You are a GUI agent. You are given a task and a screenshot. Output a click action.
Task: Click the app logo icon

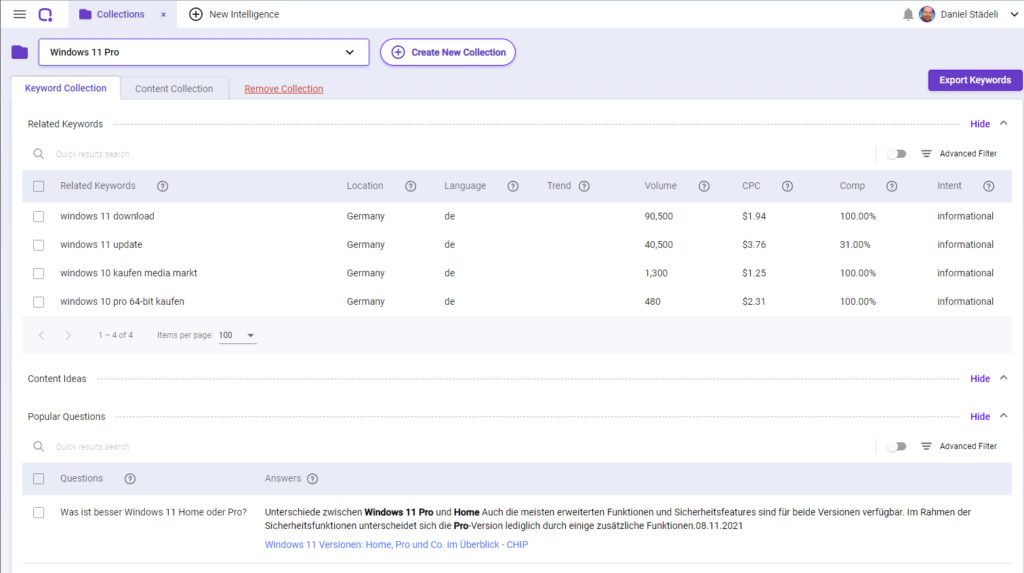[45, 14]
